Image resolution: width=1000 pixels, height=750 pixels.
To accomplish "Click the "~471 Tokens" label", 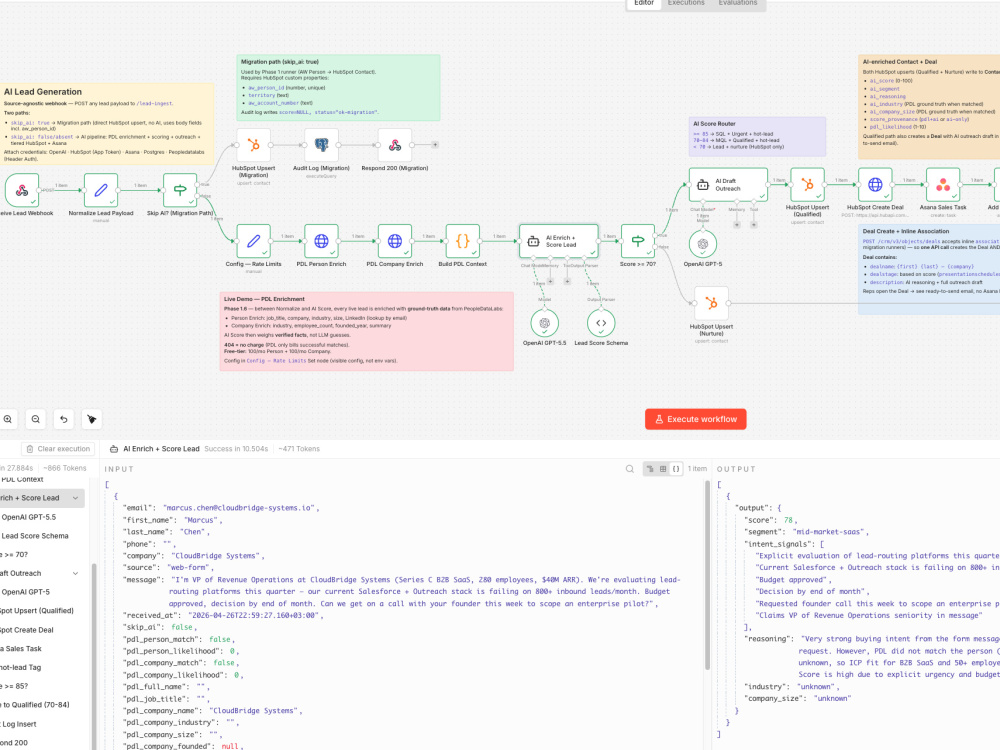I will tap(299, 449).
